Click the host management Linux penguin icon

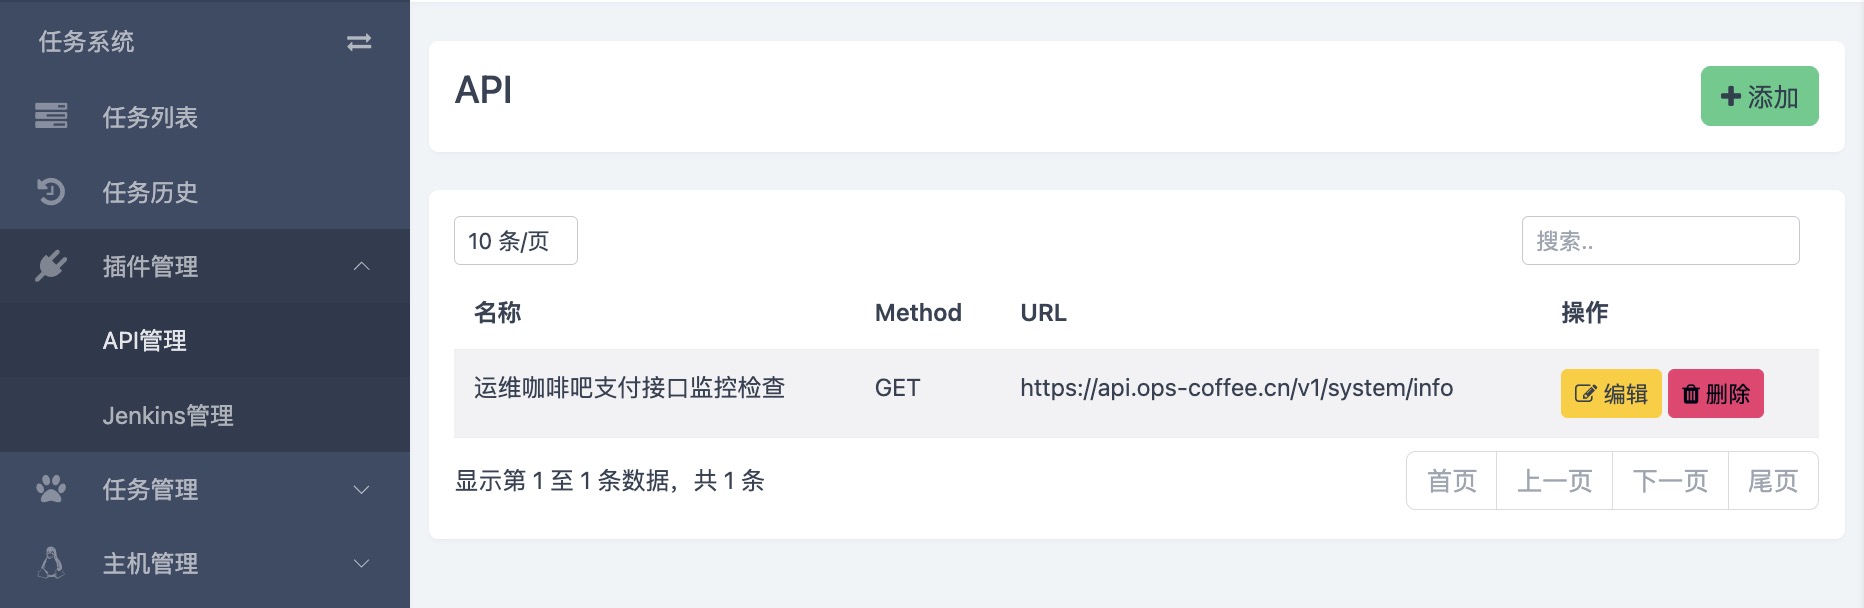[x=51, y=563]
